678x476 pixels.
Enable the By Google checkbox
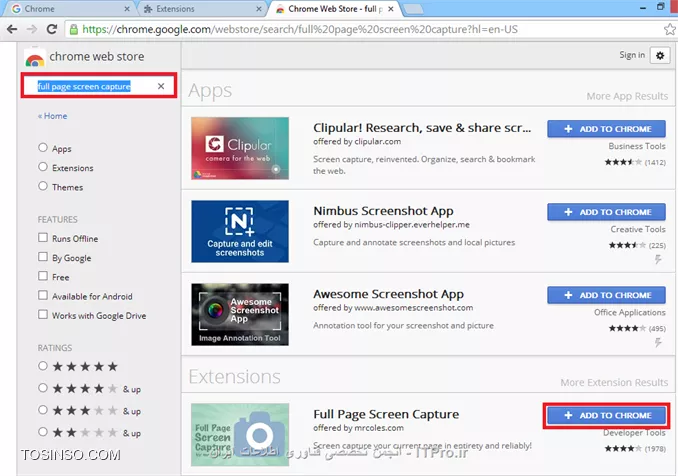42,257
